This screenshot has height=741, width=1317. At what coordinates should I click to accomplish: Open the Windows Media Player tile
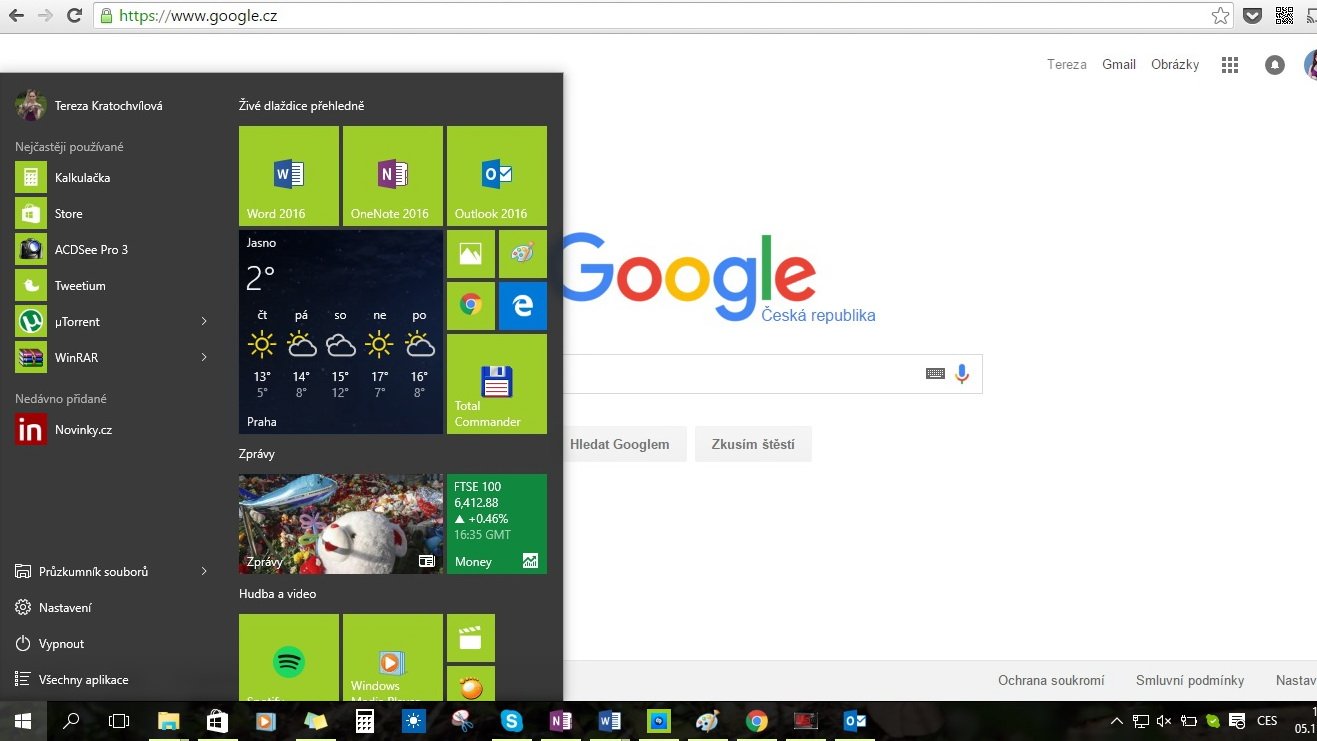point(393,657)
